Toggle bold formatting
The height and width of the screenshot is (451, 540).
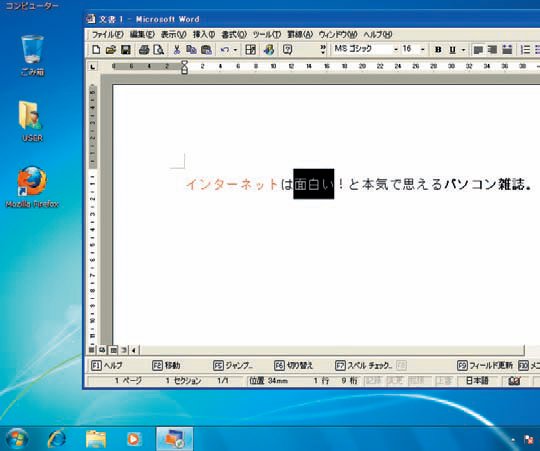pos(438,50)
